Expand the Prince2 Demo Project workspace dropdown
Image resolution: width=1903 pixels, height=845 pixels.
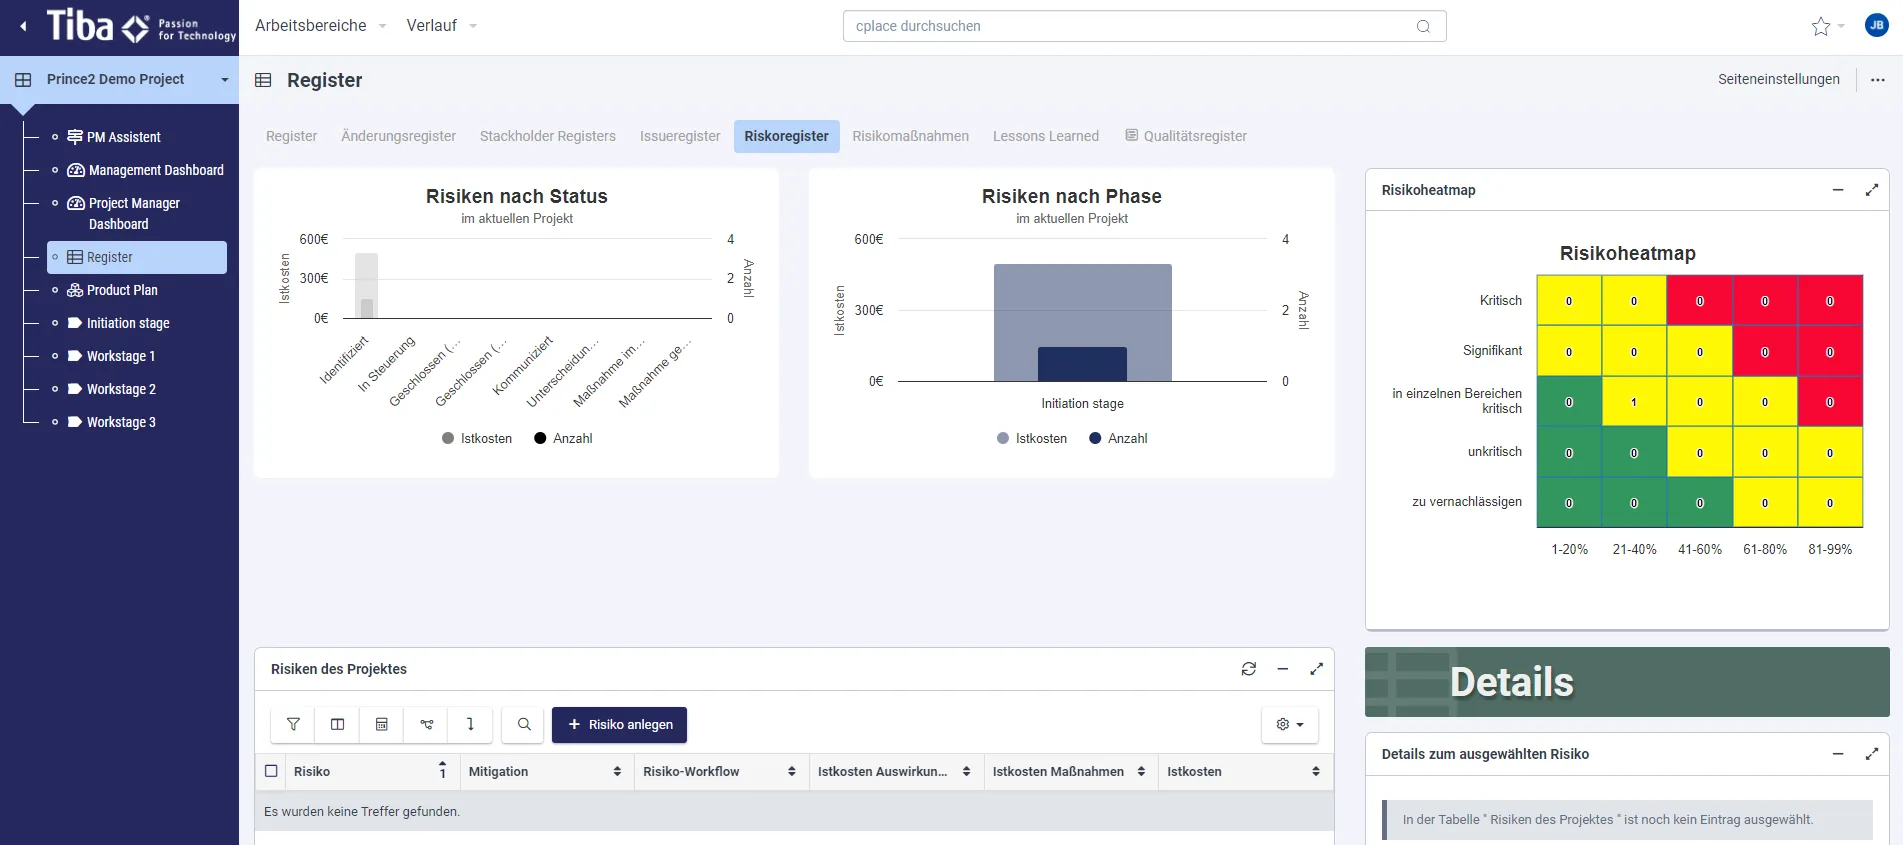coord(225,80)
